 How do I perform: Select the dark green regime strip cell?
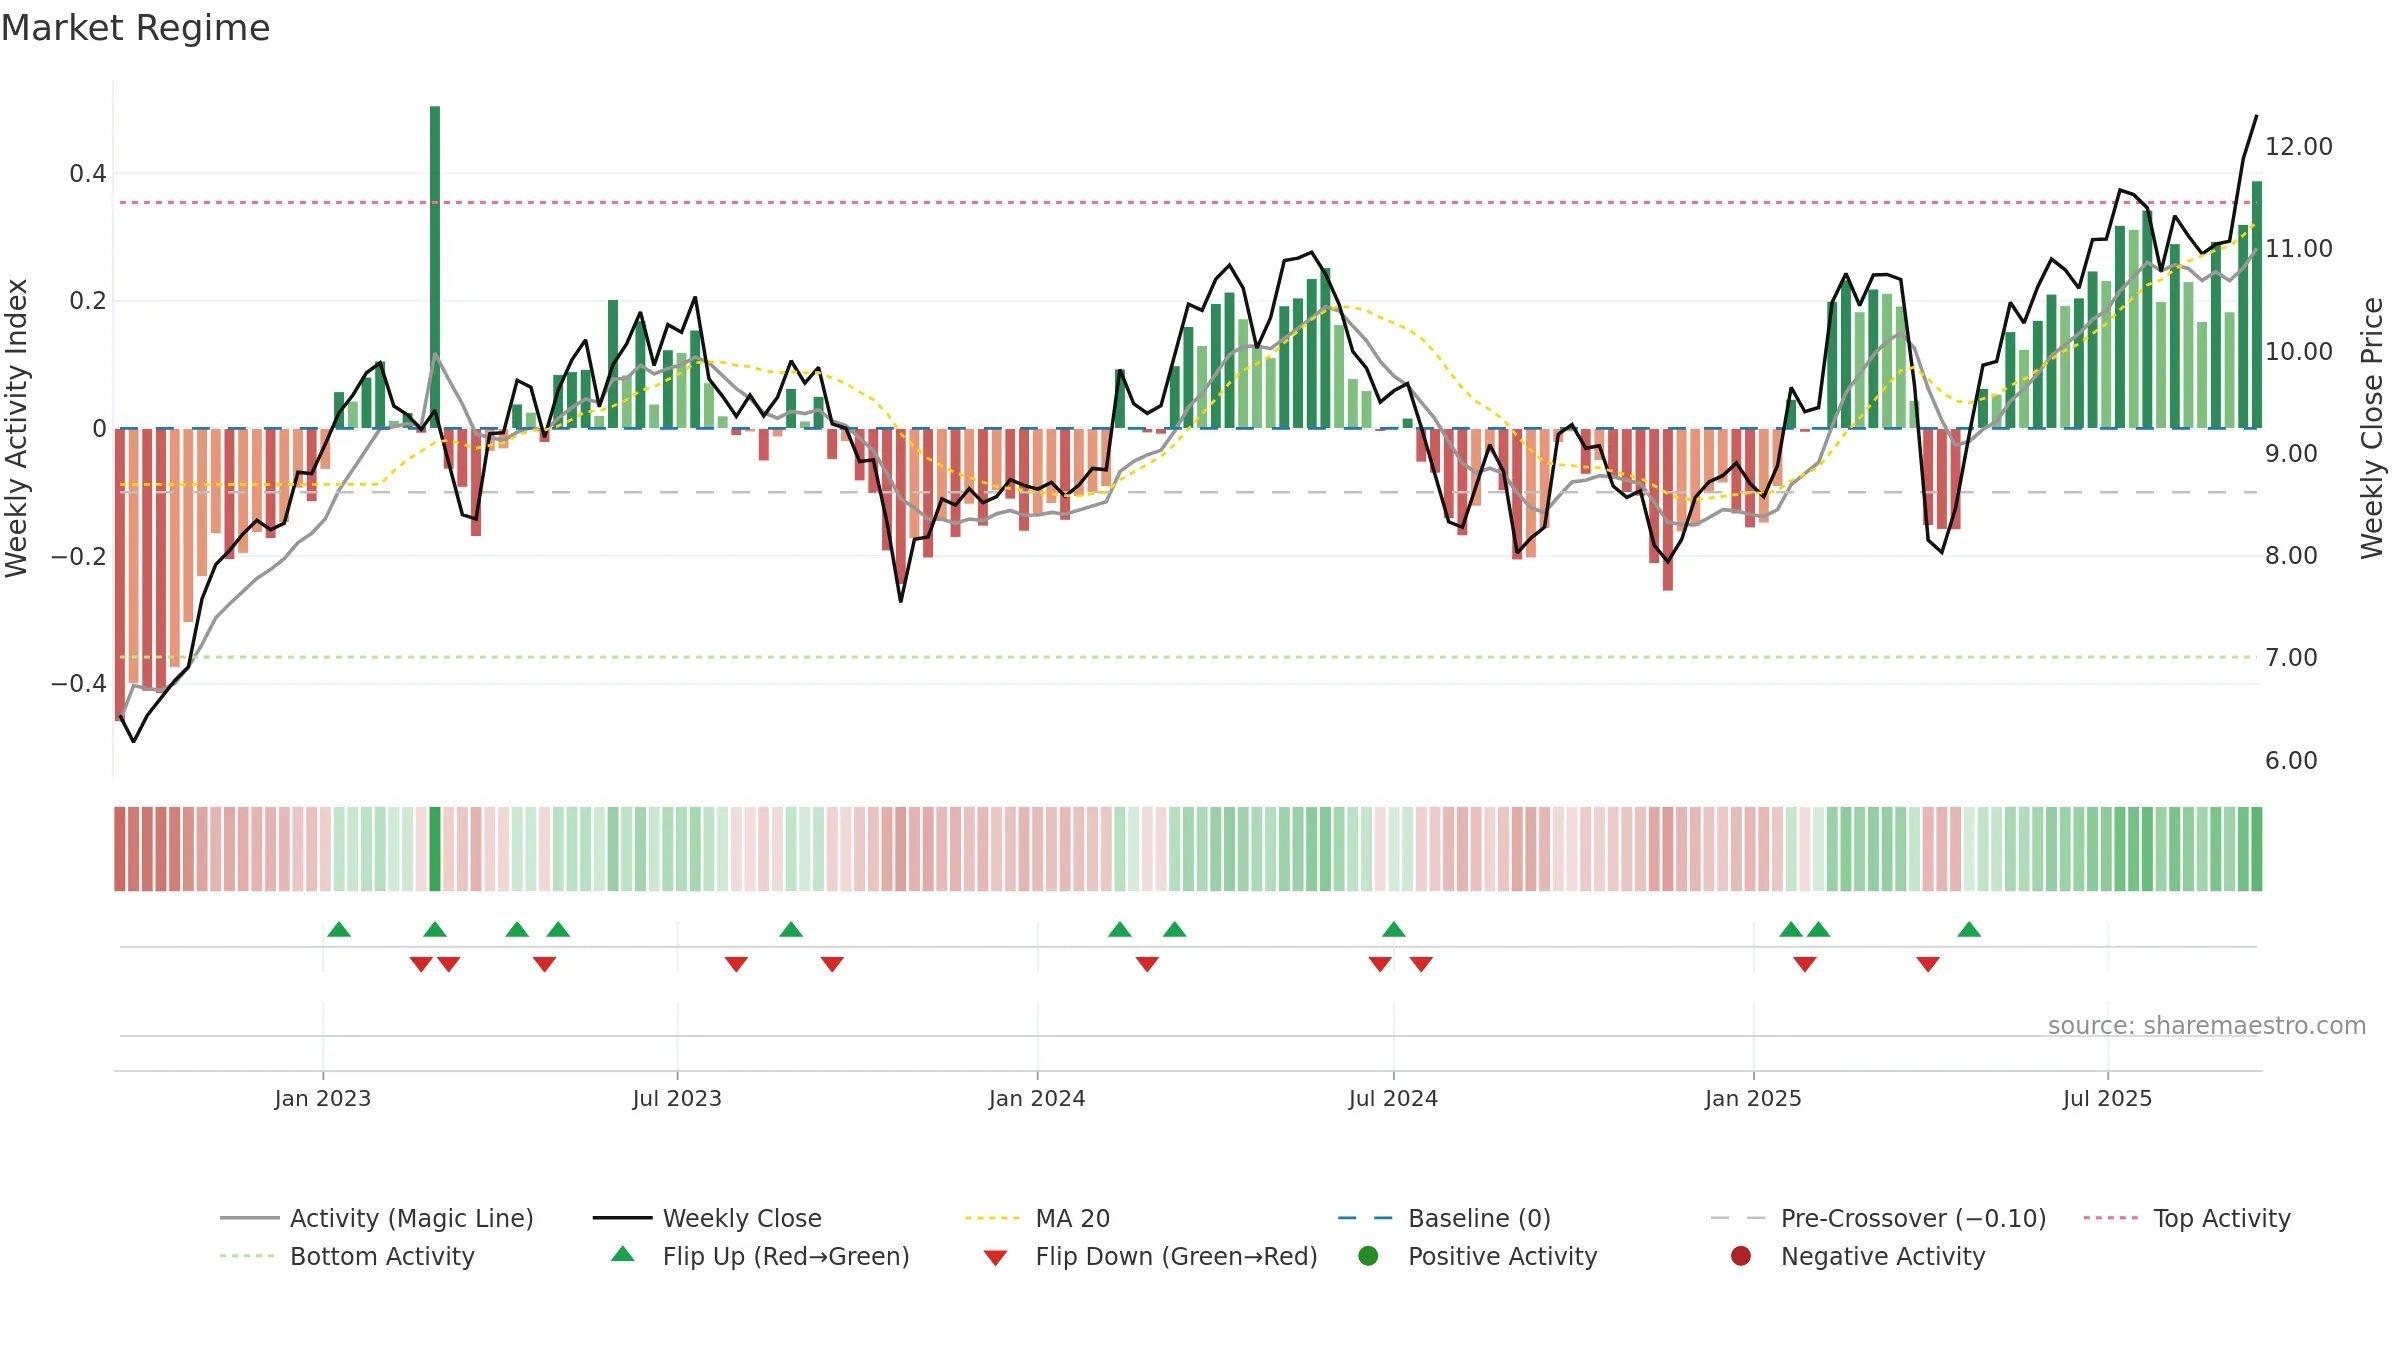(x=435, y=849)
